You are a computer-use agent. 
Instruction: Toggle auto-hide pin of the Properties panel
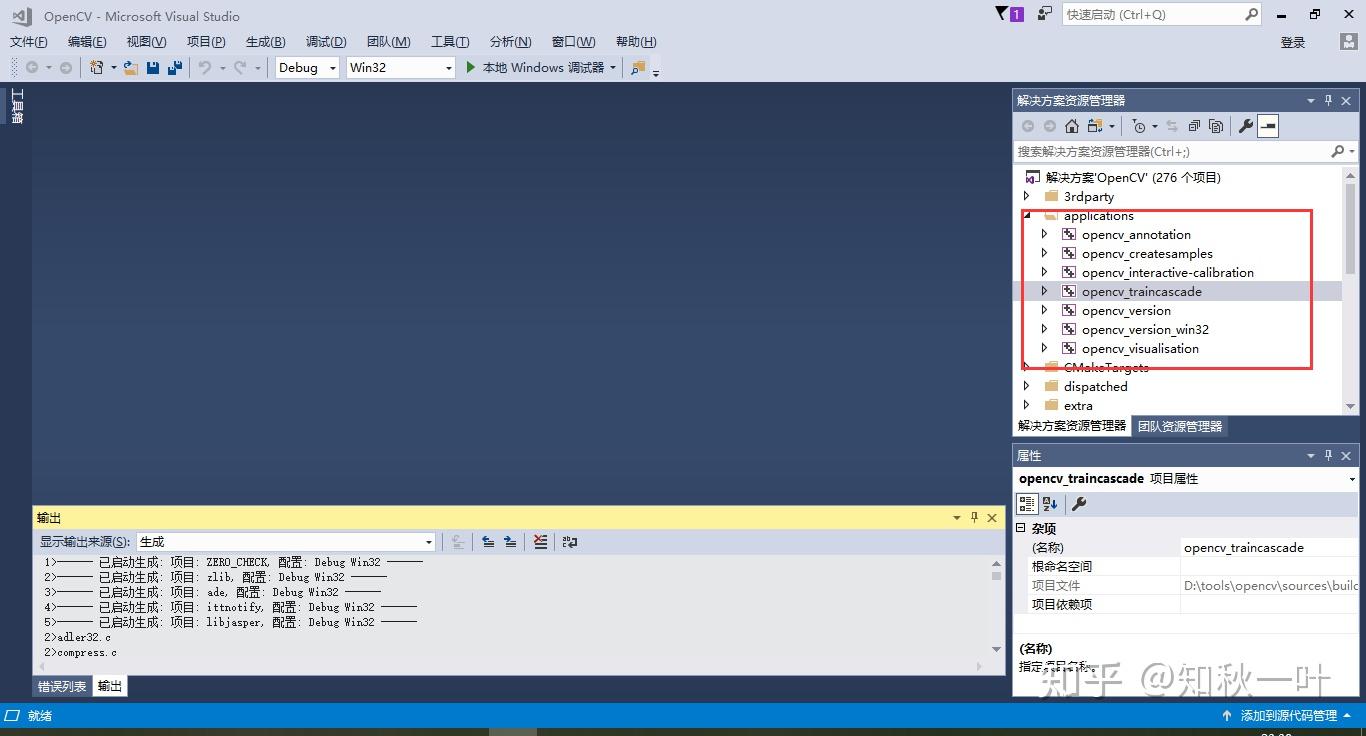click(x=1328, y=455)
